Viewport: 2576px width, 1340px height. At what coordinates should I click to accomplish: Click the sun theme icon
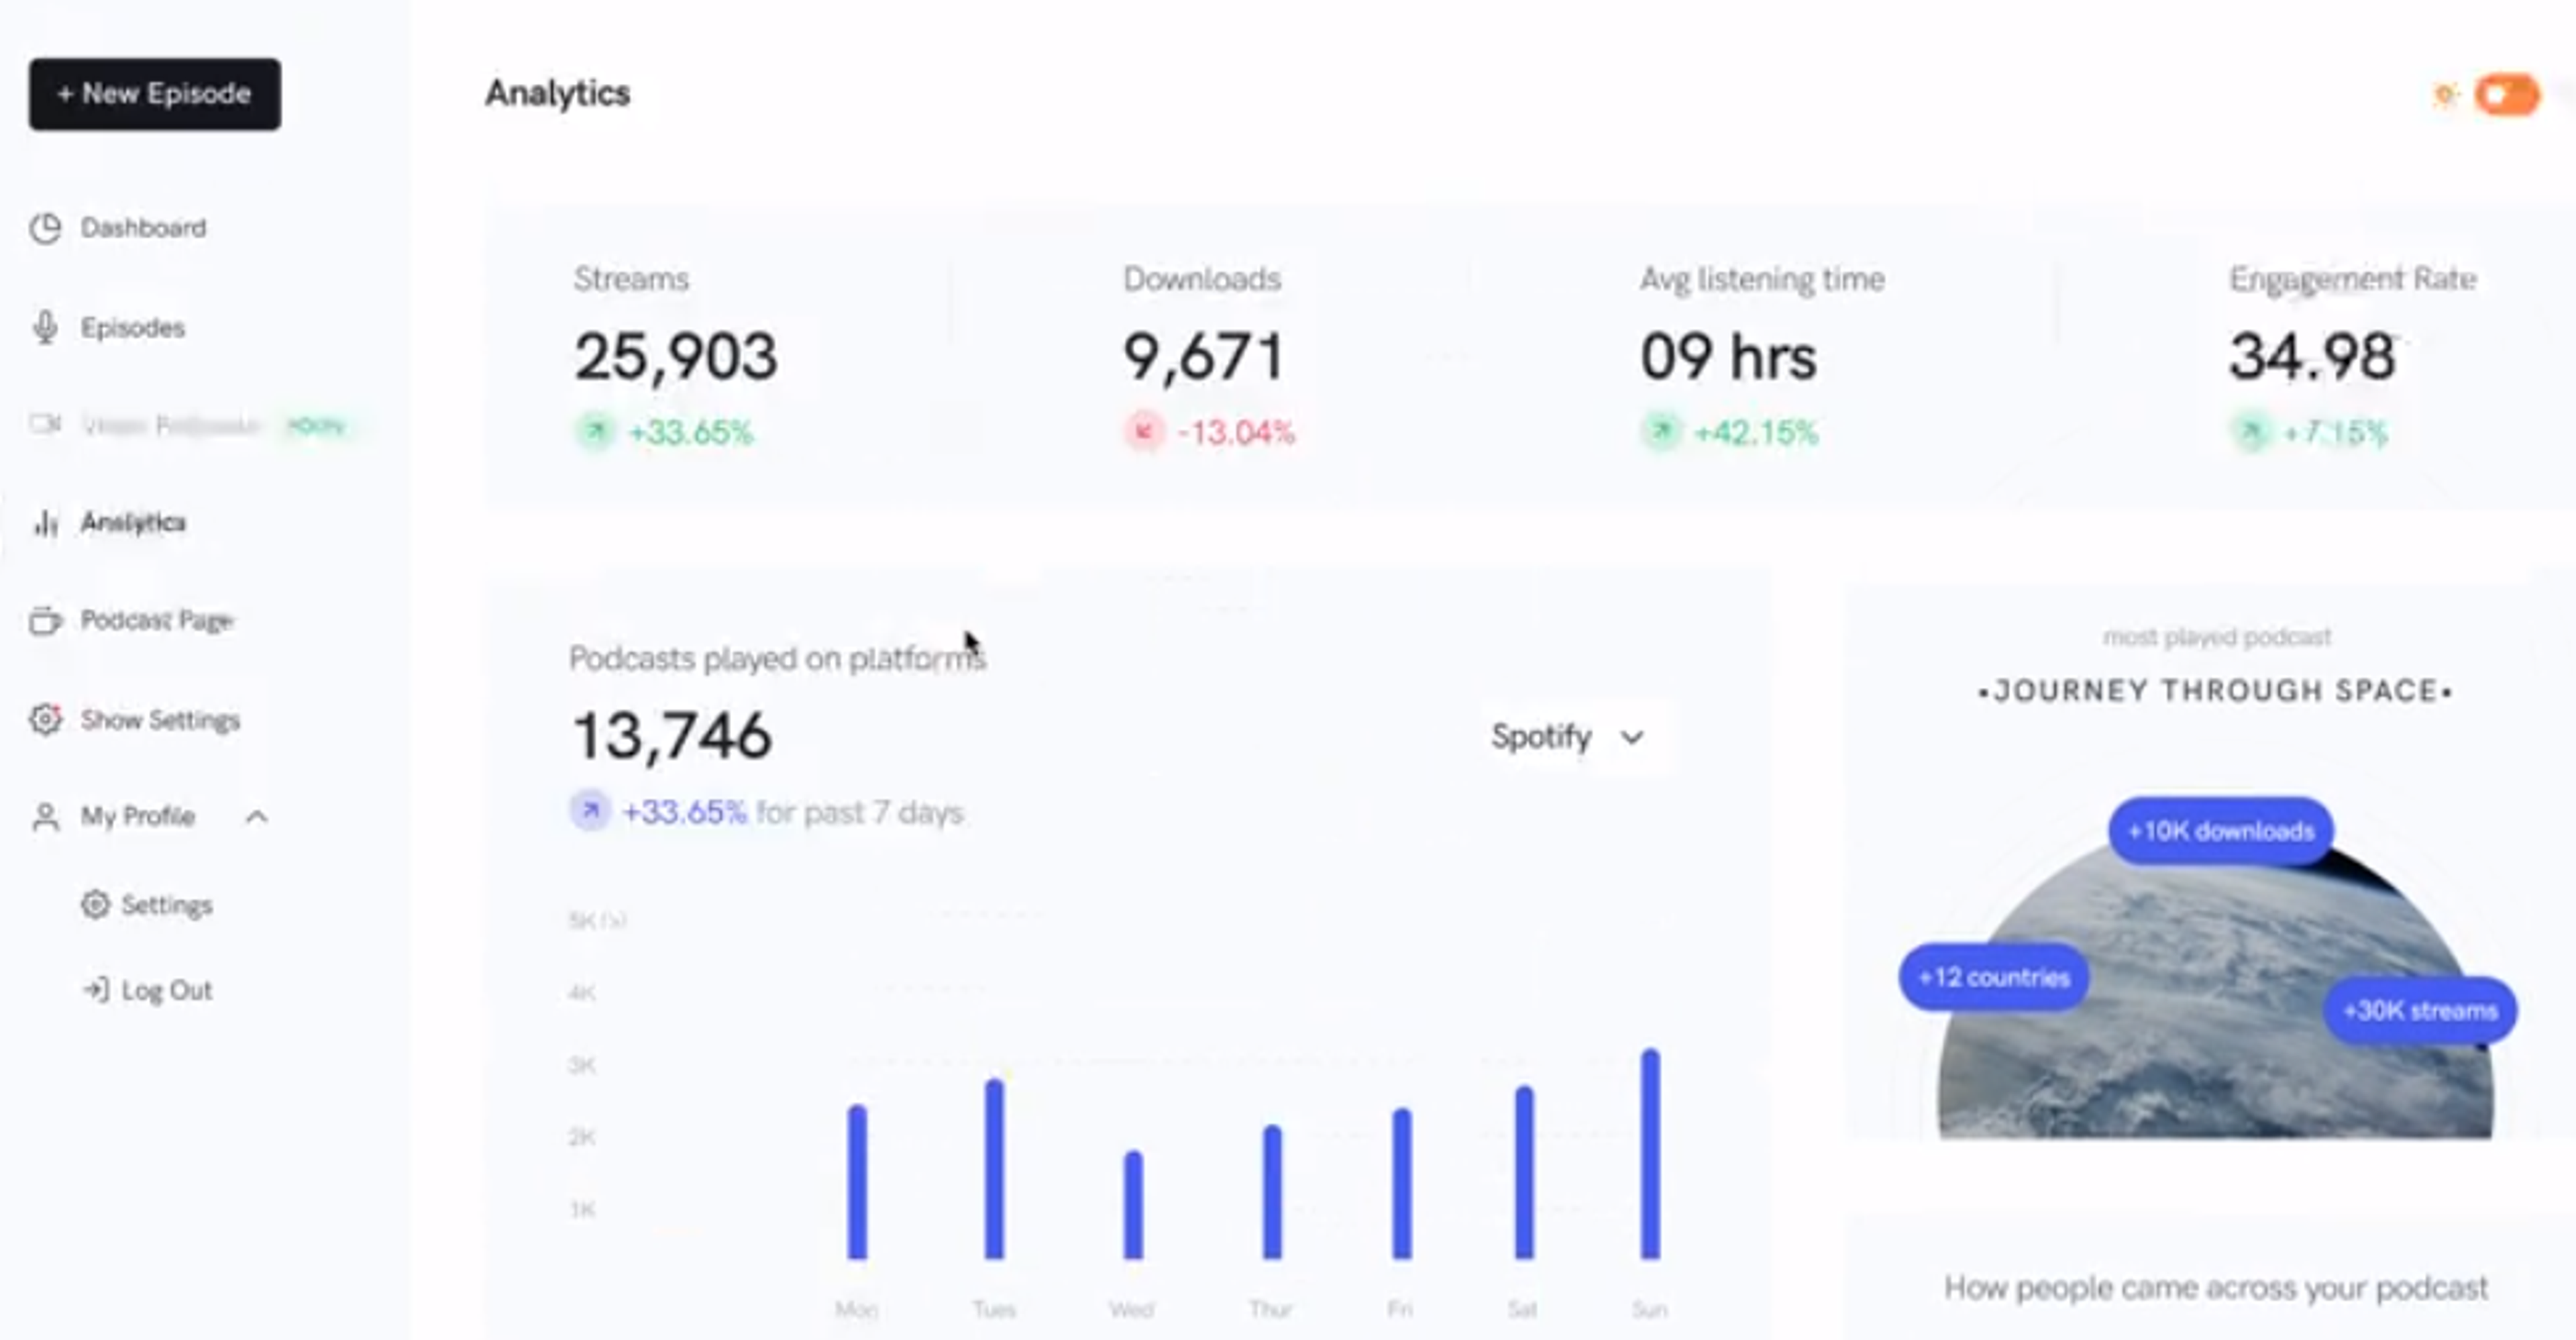[2445, 95]
